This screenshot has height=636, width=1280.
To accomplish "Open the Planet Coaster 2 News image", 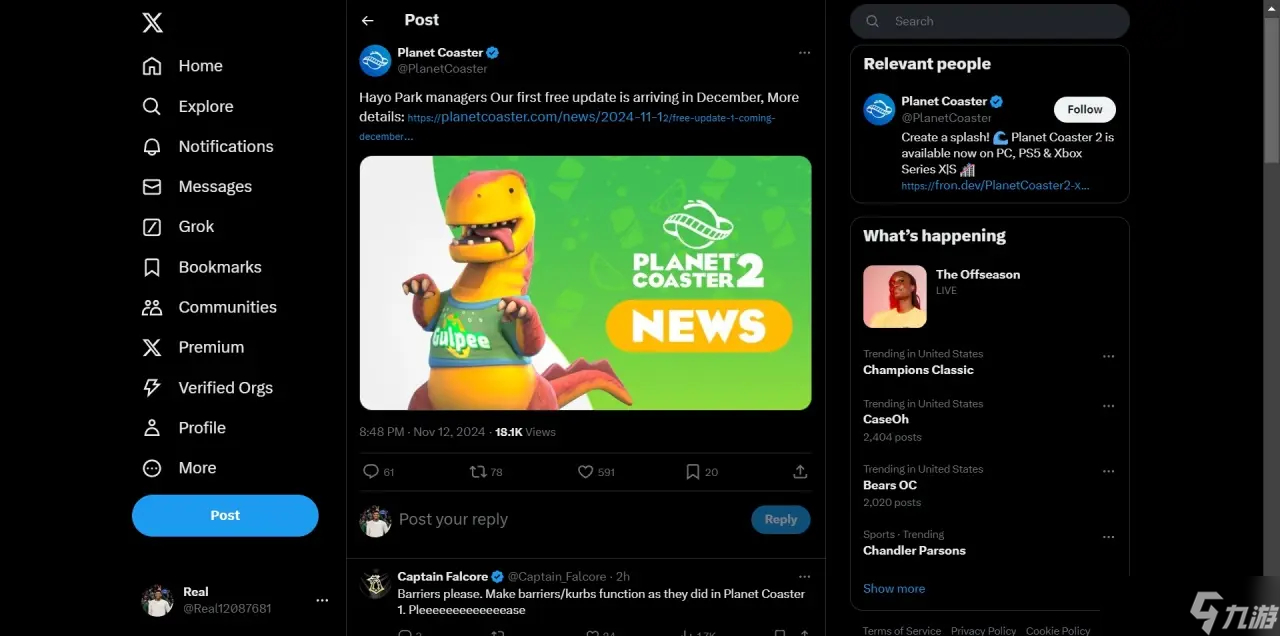I will (585, 282).
